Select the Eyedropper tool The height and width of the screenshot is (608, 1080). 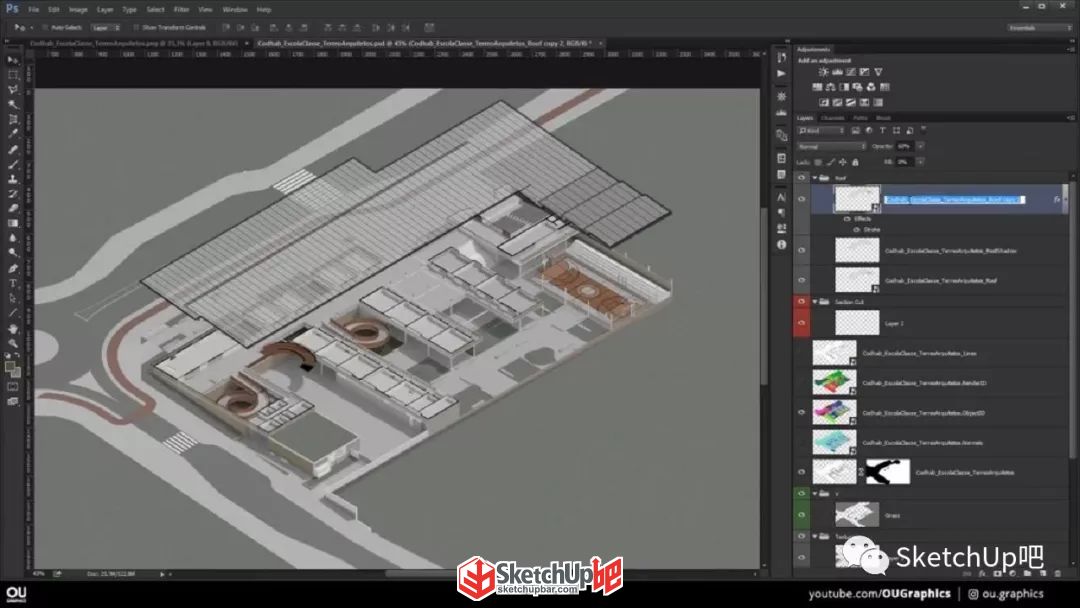click(12, 134)
